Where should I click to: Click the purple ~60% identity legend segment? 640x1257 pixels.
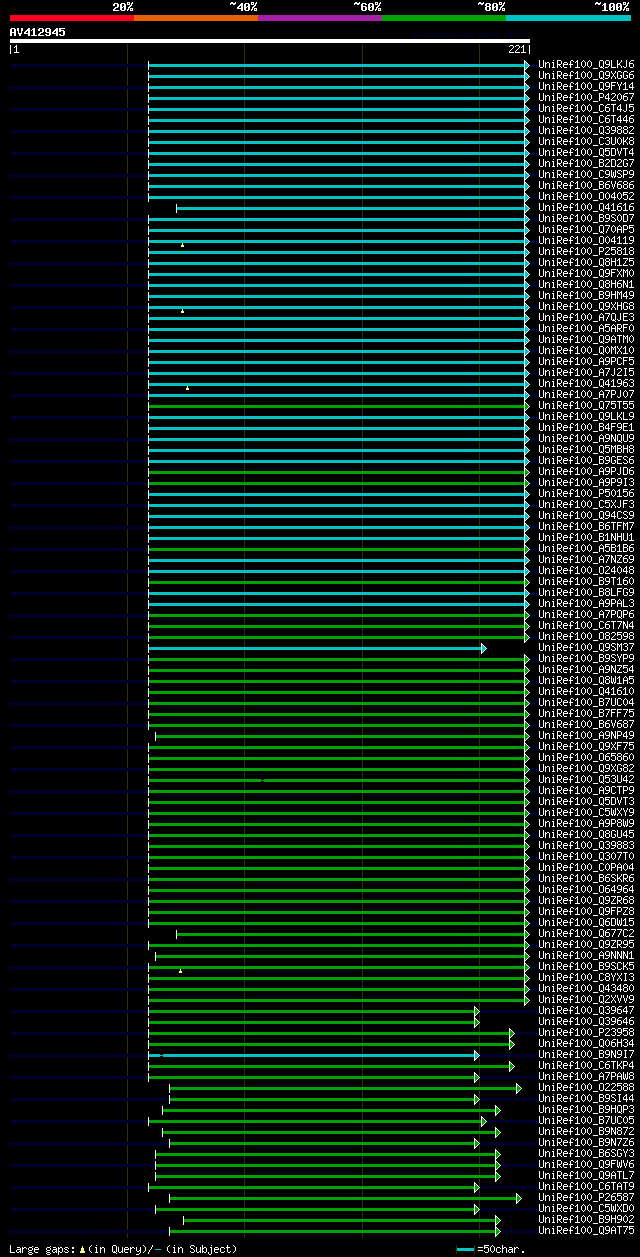coord(319,18)
